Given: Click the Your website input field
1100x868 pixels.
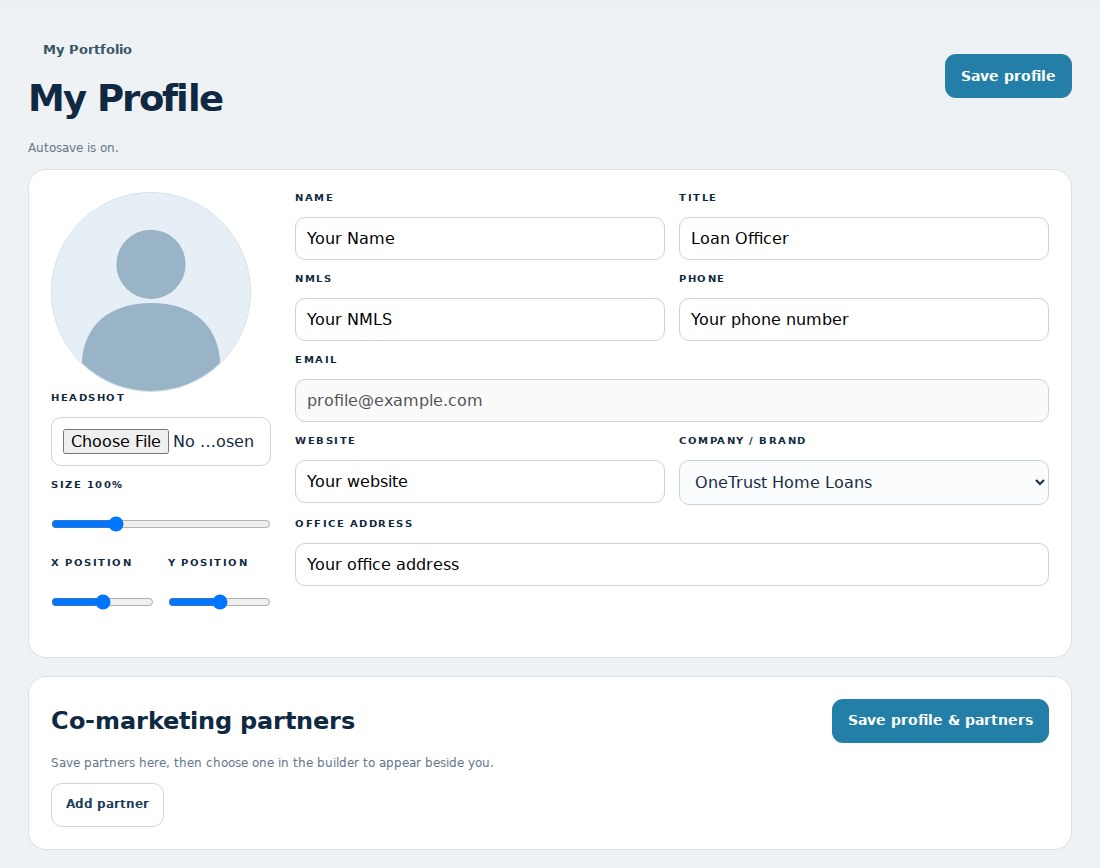Looking at the screenshot, I should point(479,481).
